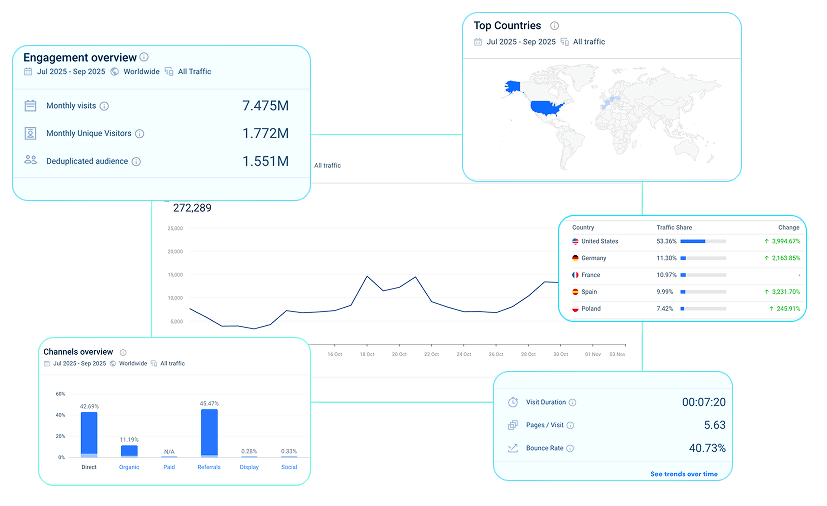Click the Display channel label

pyautogui.click(x=249, y=467)
